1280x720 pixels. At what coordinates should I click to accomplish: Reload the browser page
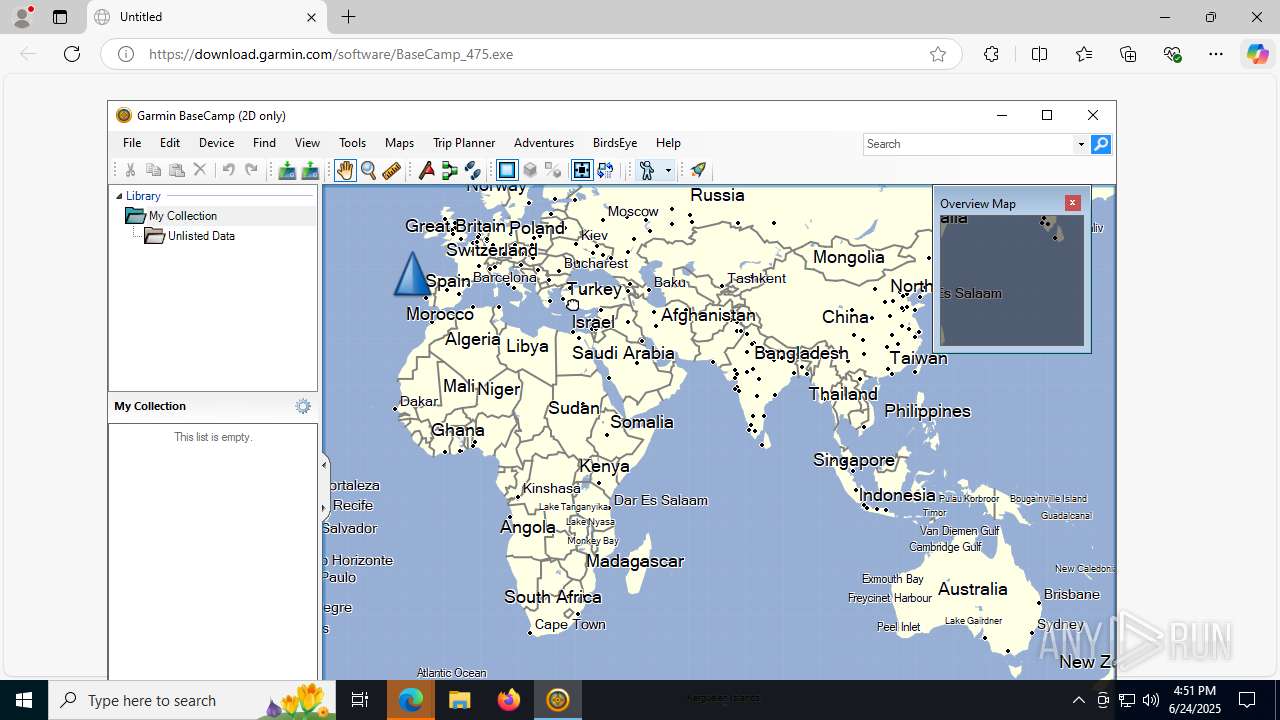pyautogui.click(x=72, y=54)
